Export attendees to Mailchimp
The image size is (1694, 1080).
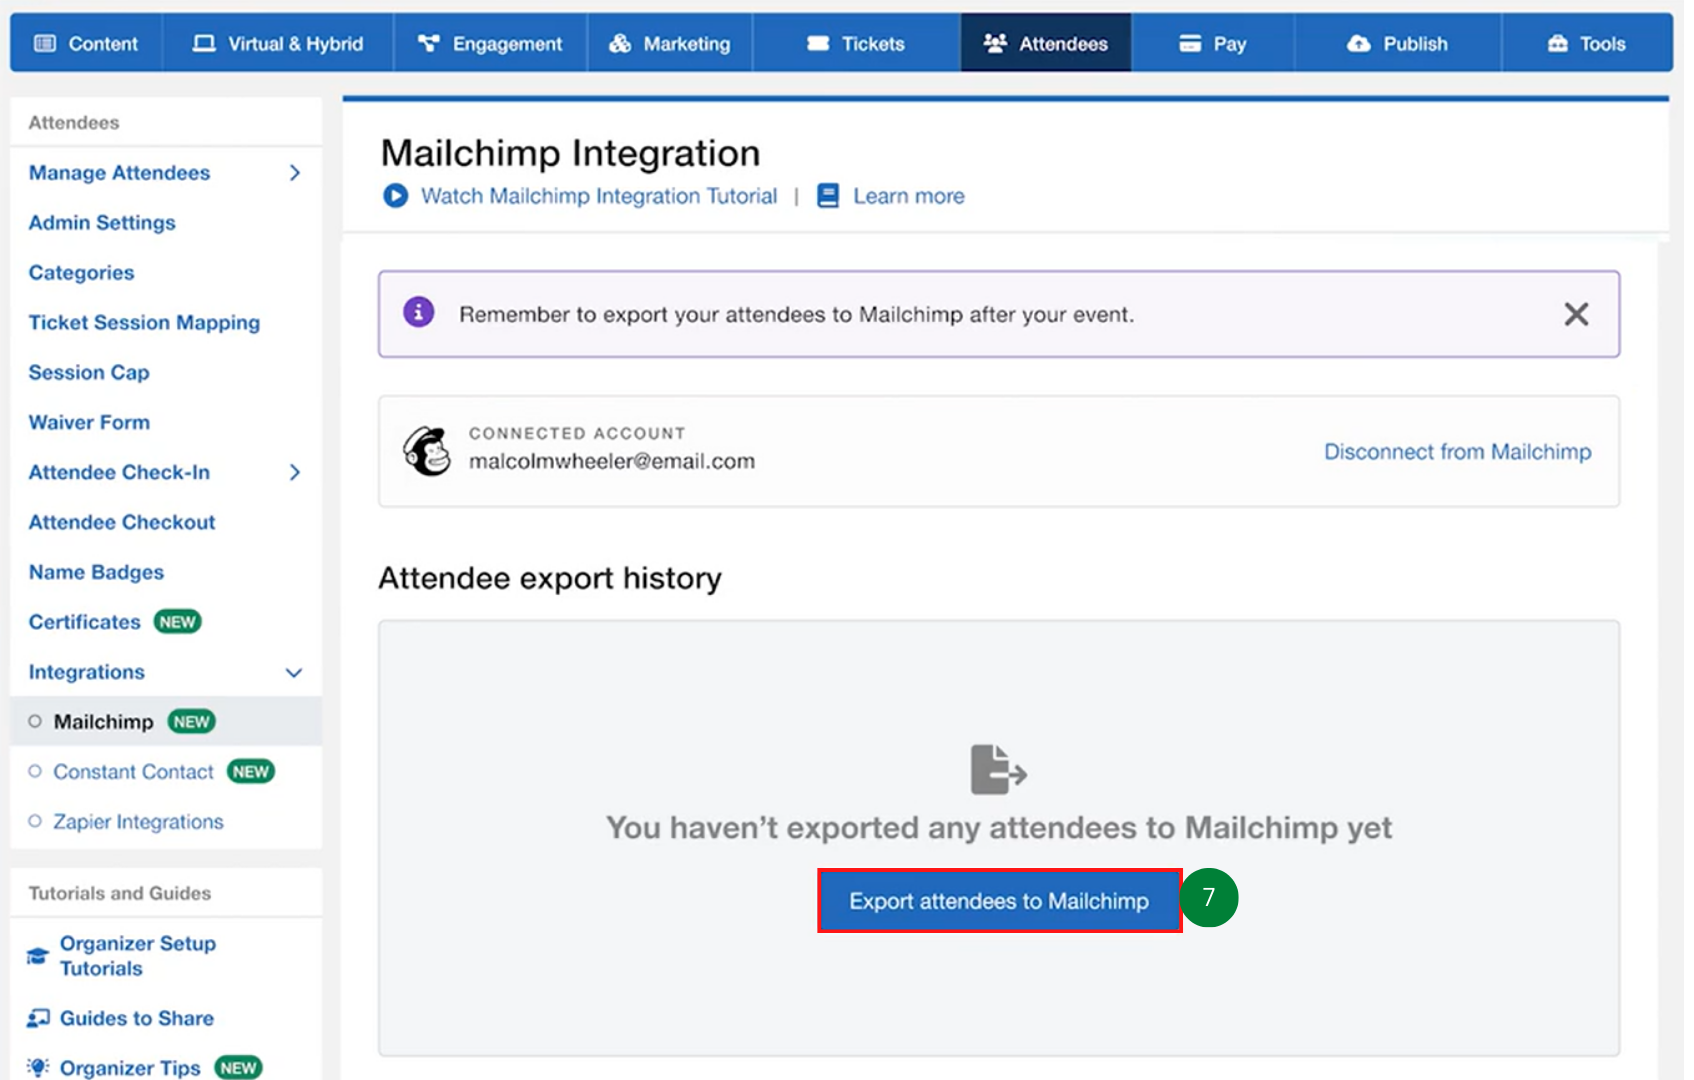point(999,901)
